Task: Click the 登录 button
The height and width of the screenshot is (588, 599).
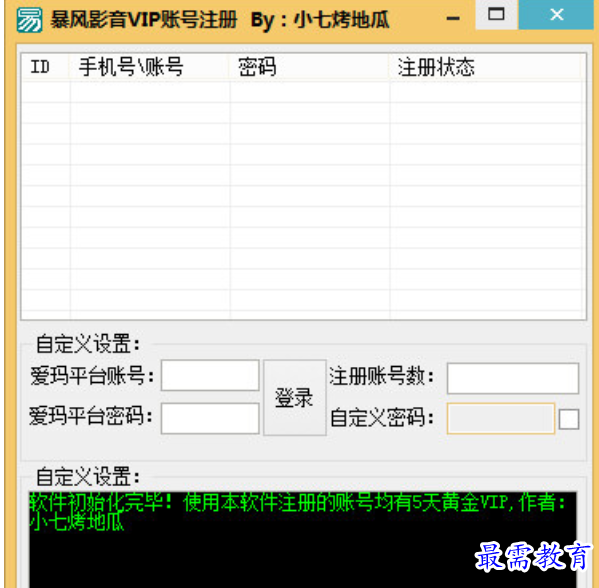Action: tap(295, 397)
